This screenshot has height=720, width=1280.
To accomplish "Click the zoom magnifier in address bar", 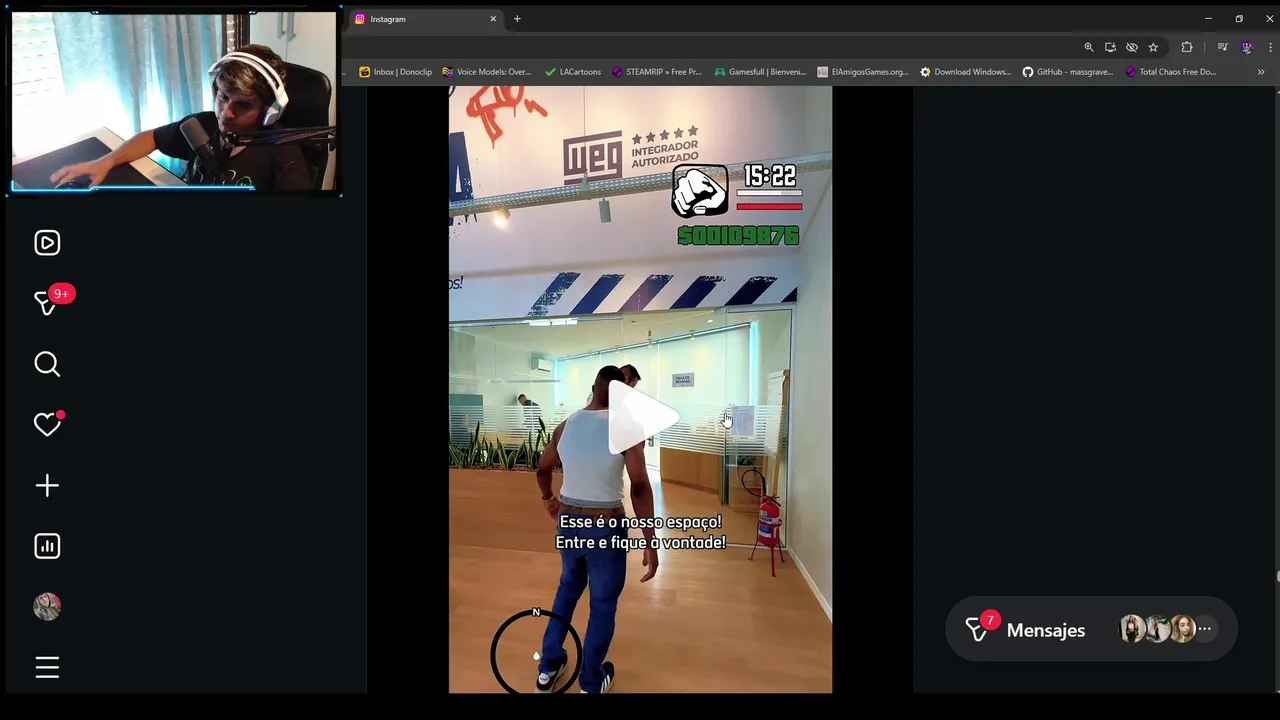I will (1089, 47).
